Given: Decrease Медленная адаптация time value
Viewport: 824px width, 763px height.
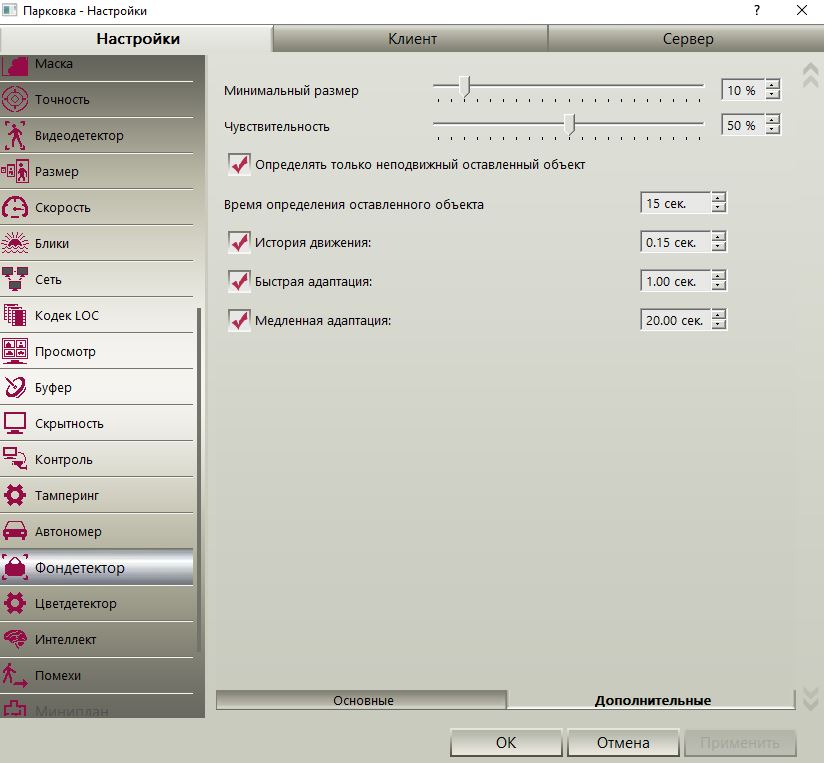Looking at the screenshot, I should tap(718, 325).
